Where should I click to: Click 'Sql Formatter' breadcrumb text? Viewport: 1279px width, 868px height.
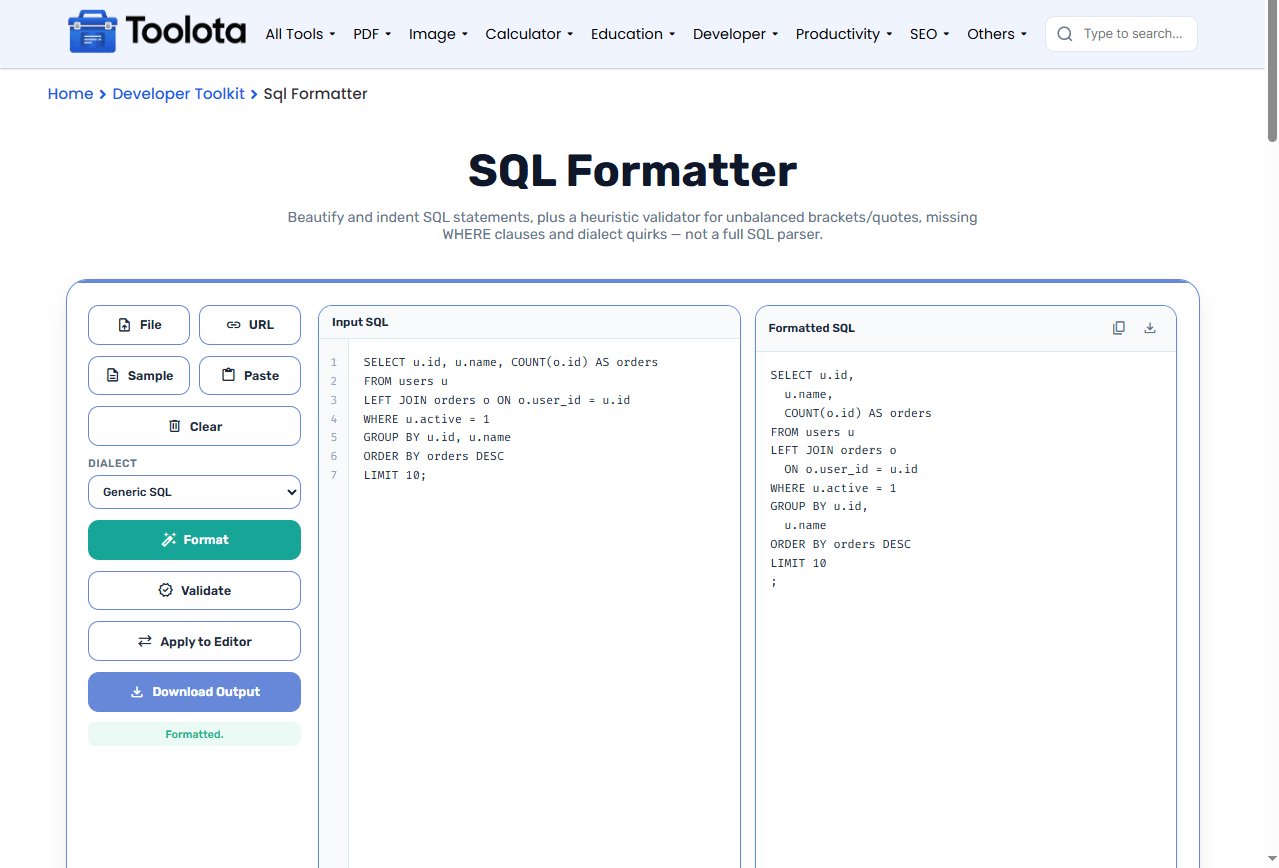point(316,94)
